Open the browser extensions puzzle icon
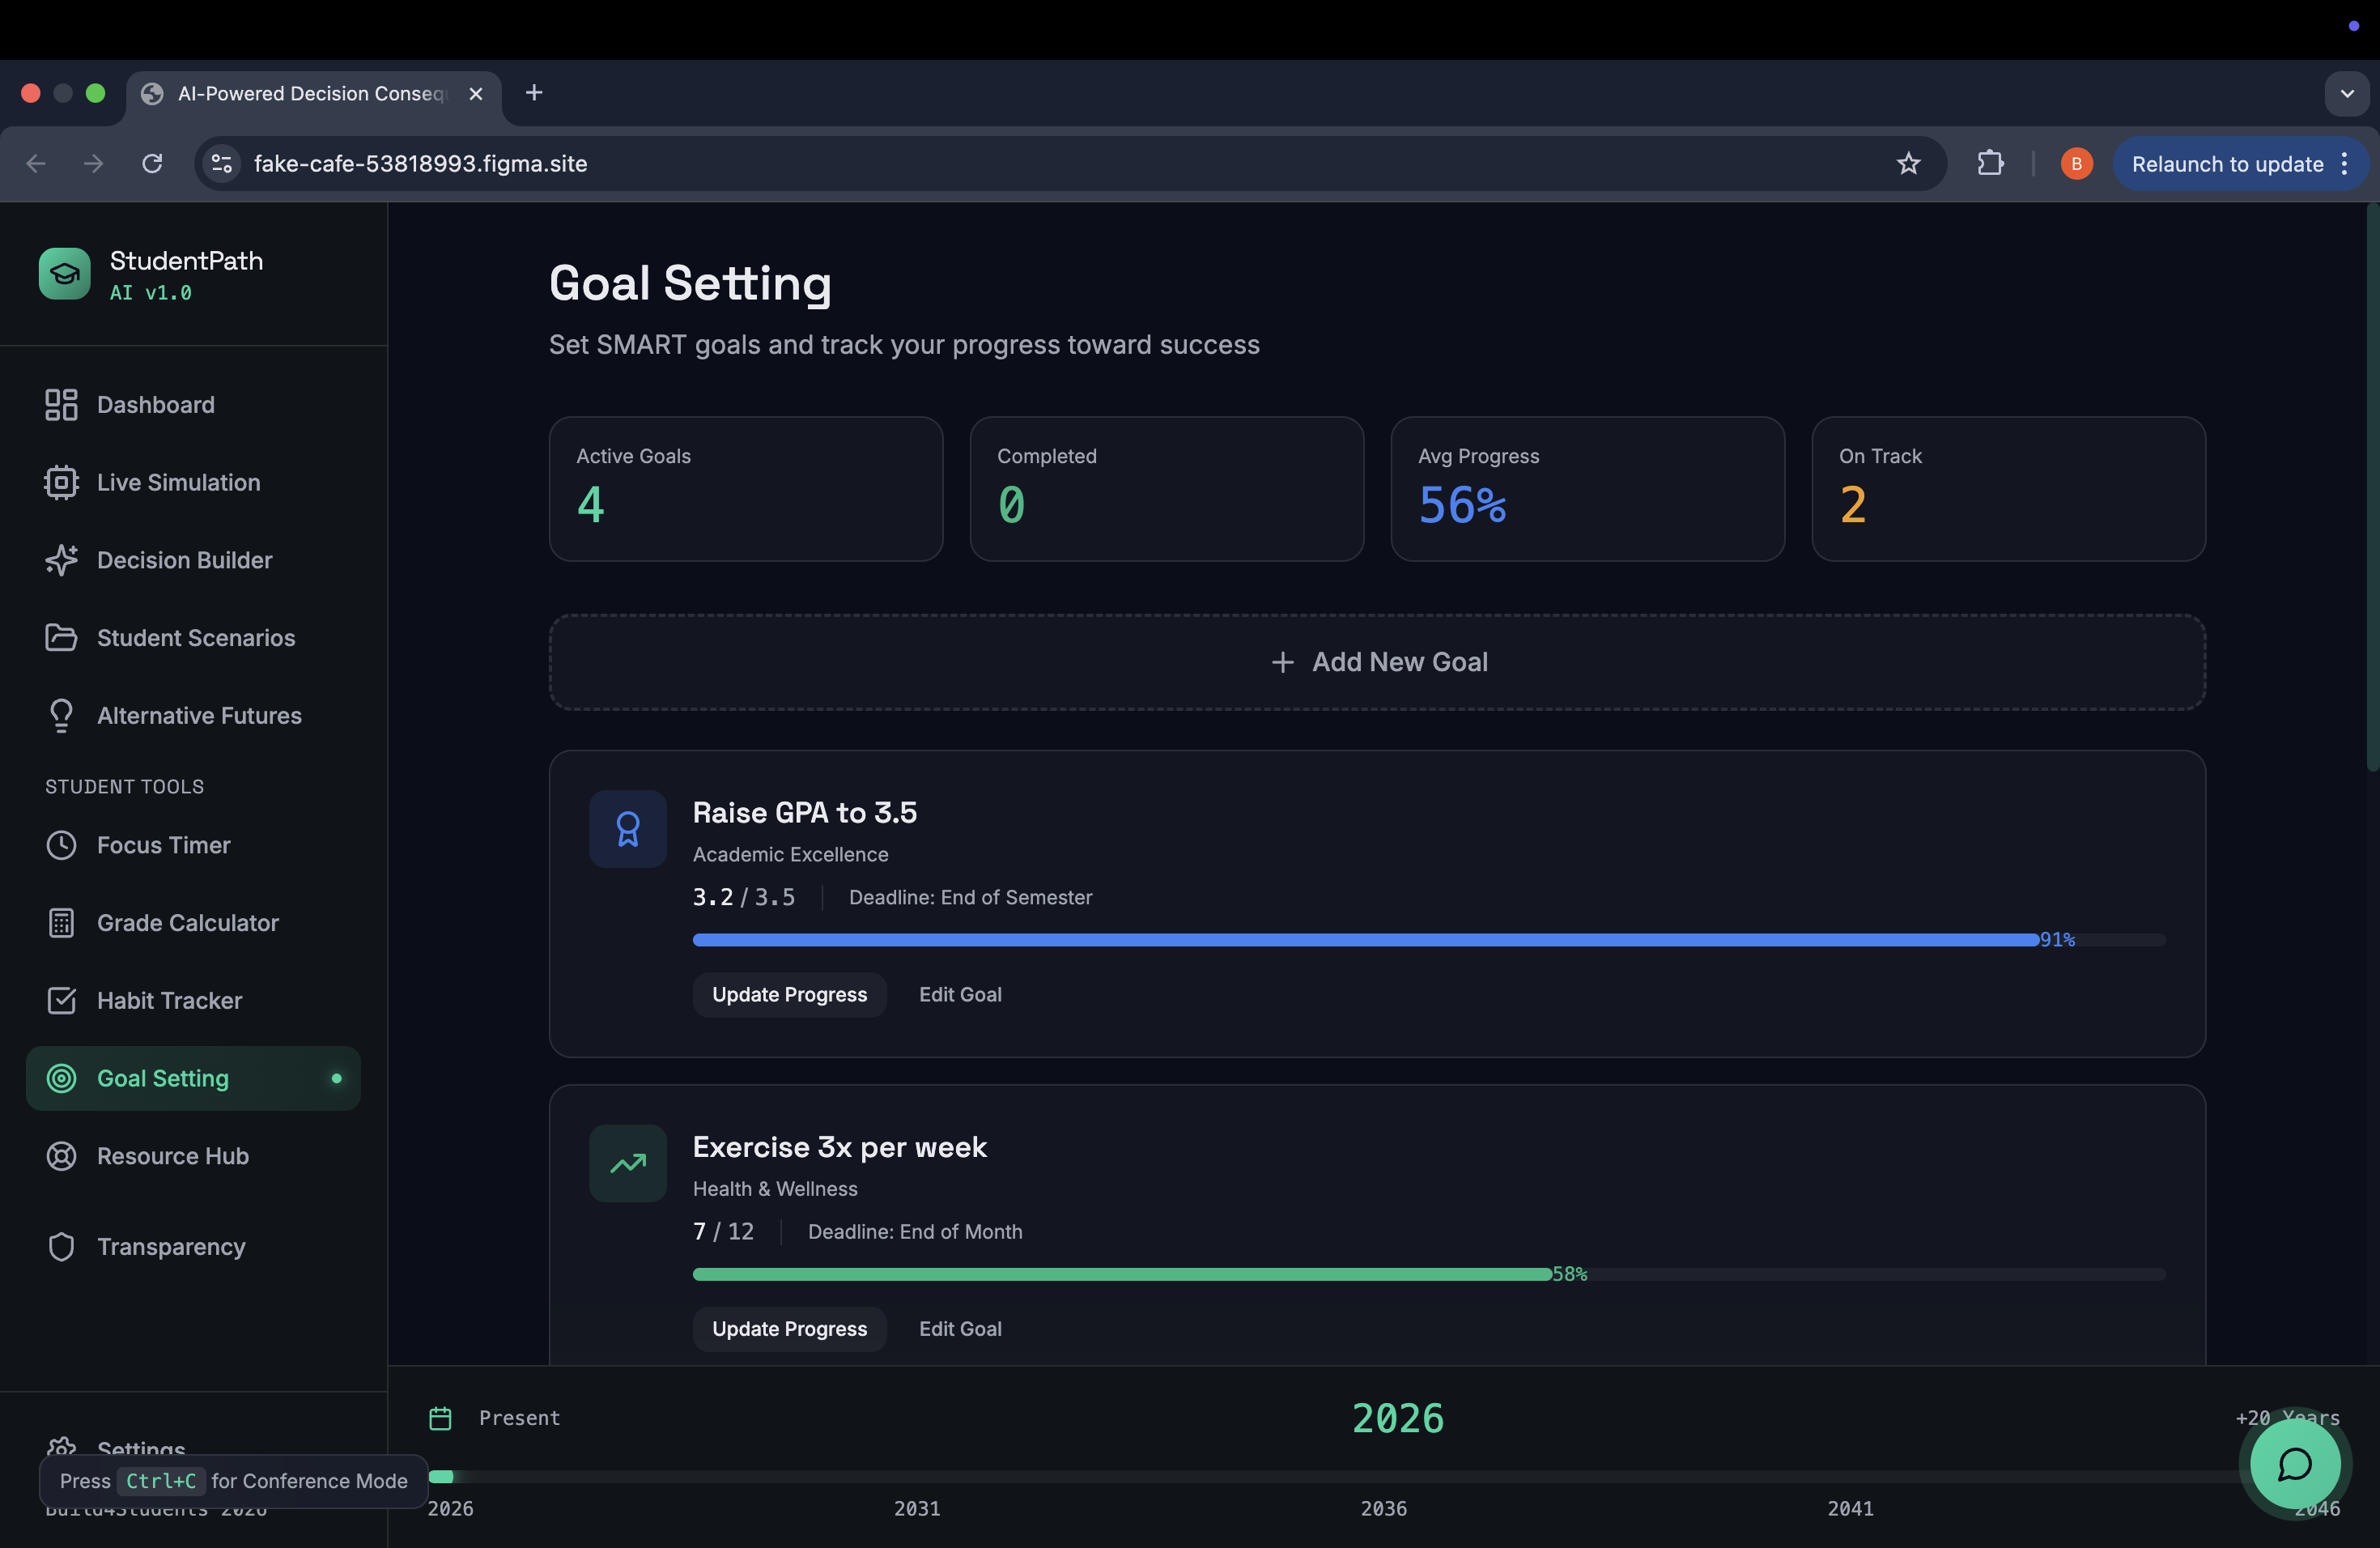Screen dimensions: 2380x1548 (x=1990, y=163)
